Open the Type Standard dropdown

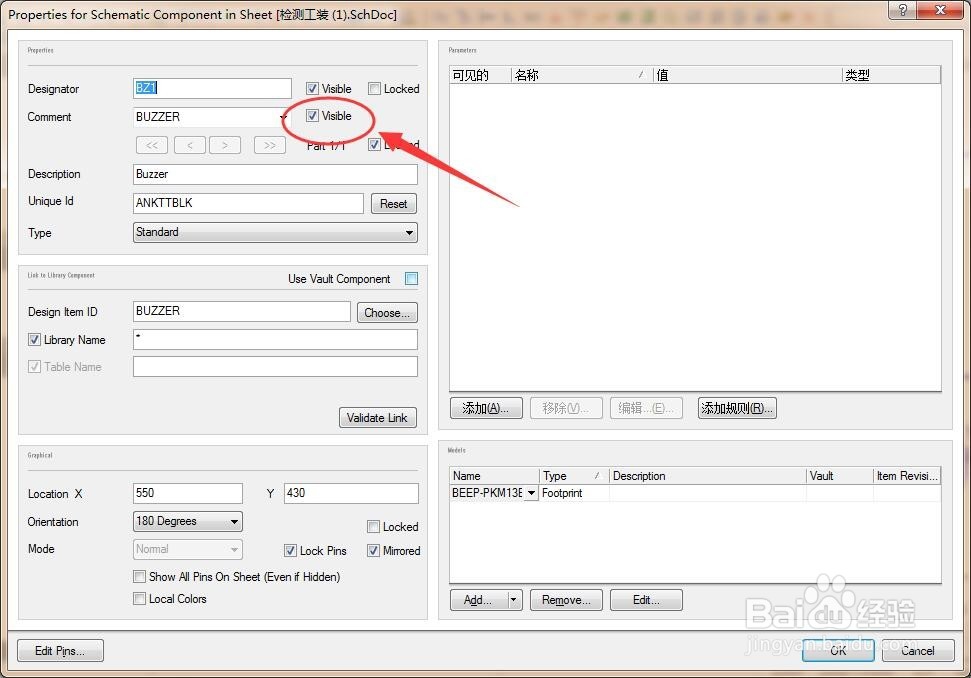pos(409,233)
